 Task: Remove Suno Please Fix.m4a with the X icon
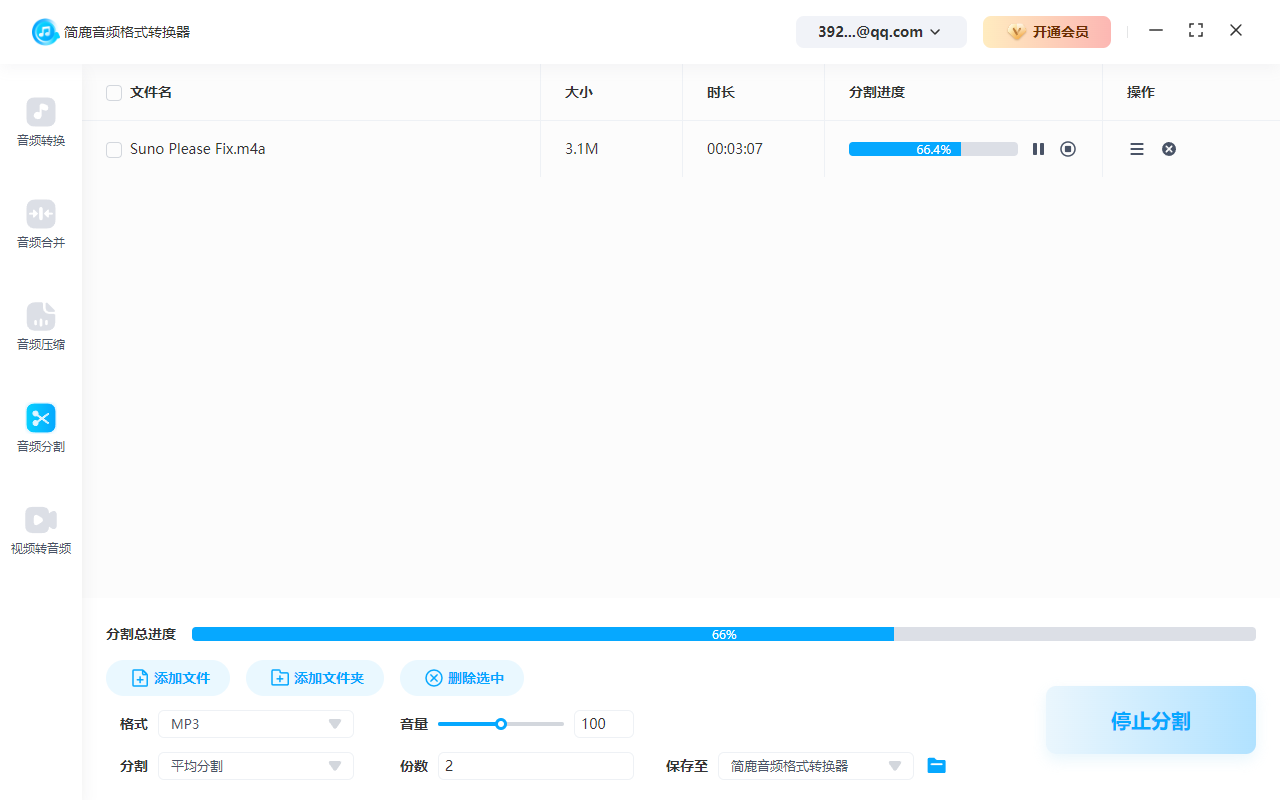1168,148
